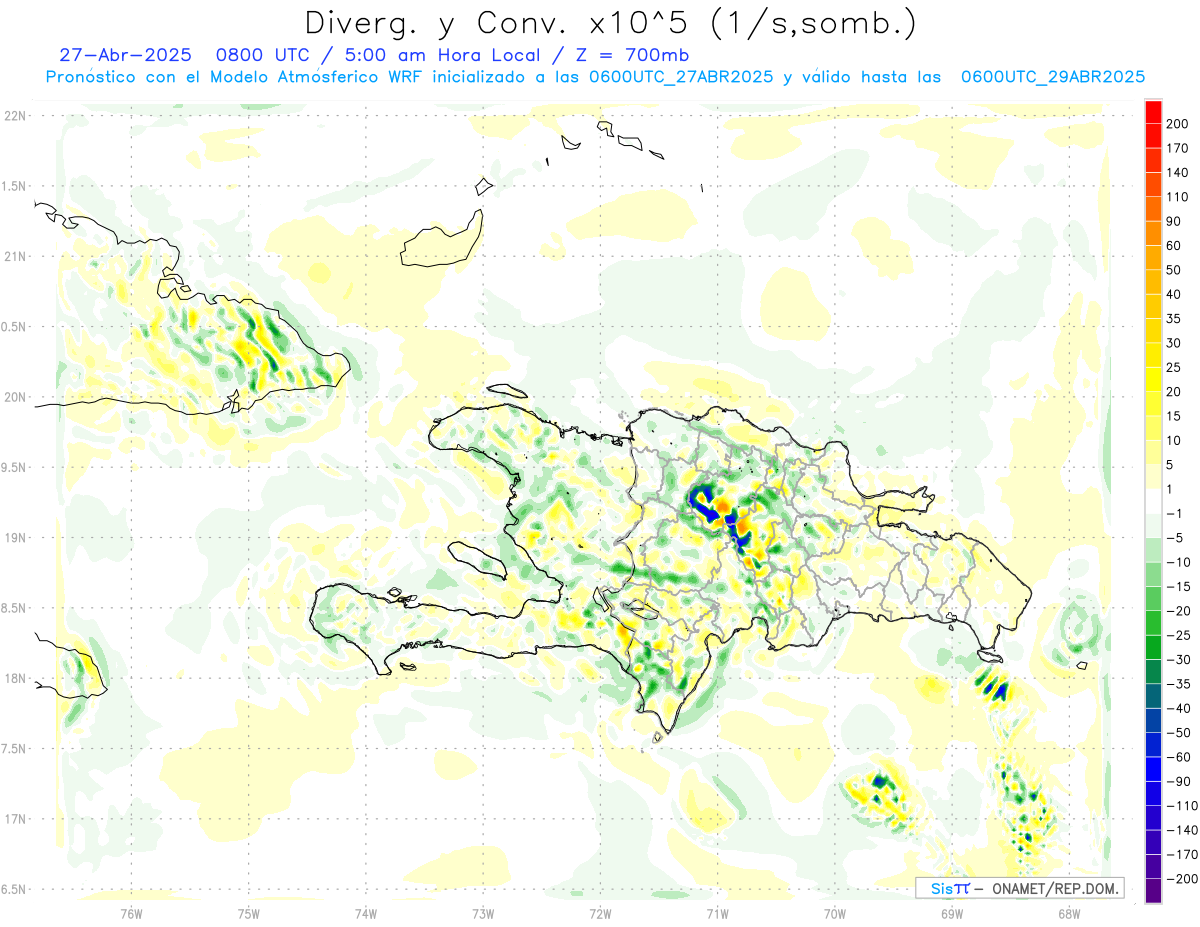Click the color scale value "-1"

pyautogui.click(x=1176, y=513)
